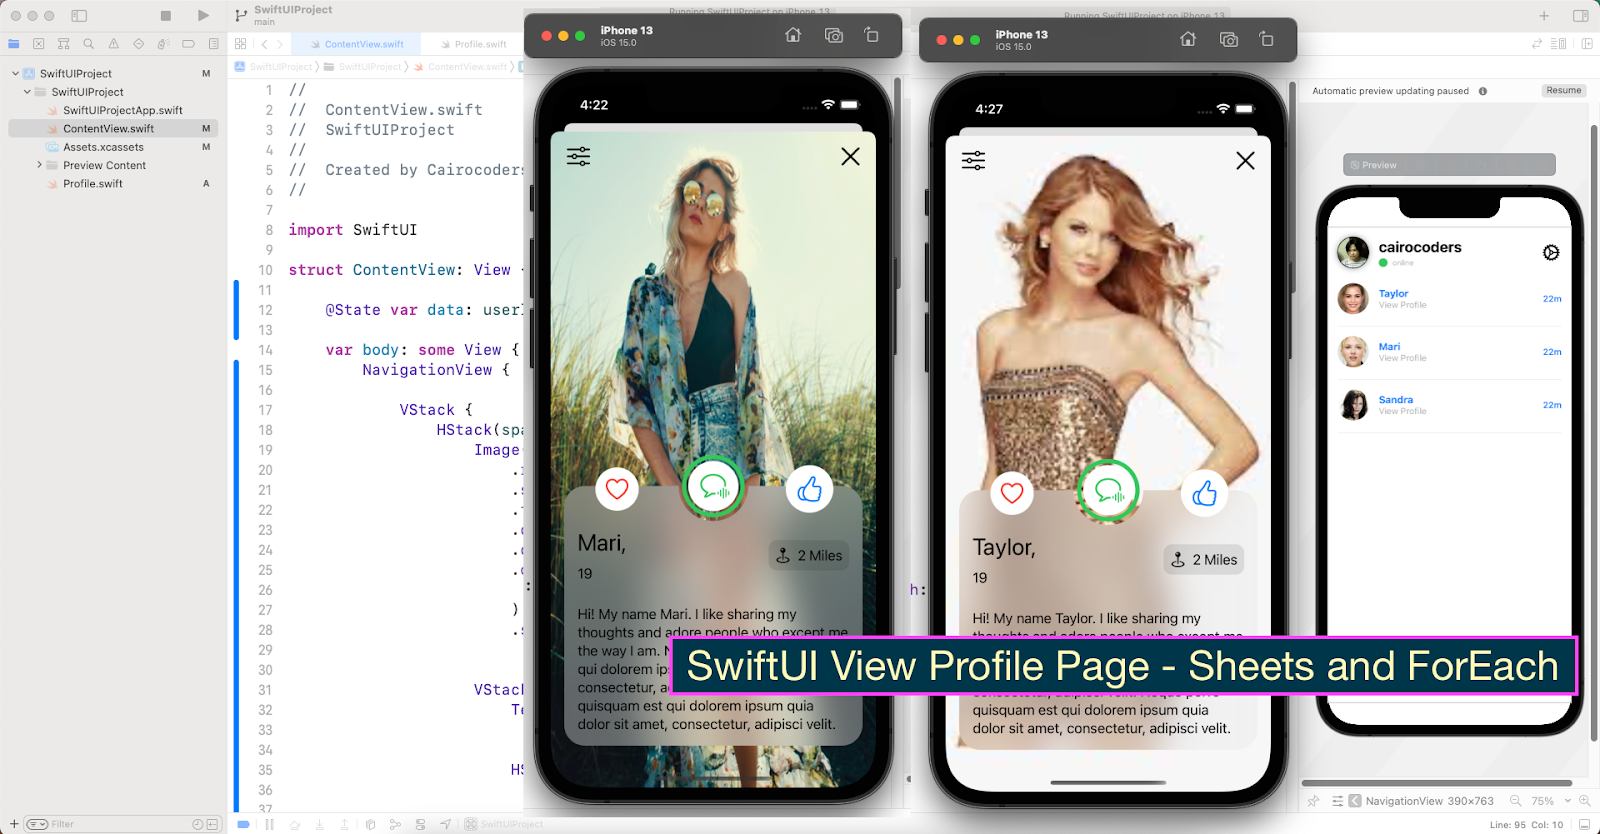Toggle breakpoints activation in debug bar
Viewport: 1600px width, 834px height.
243,824
